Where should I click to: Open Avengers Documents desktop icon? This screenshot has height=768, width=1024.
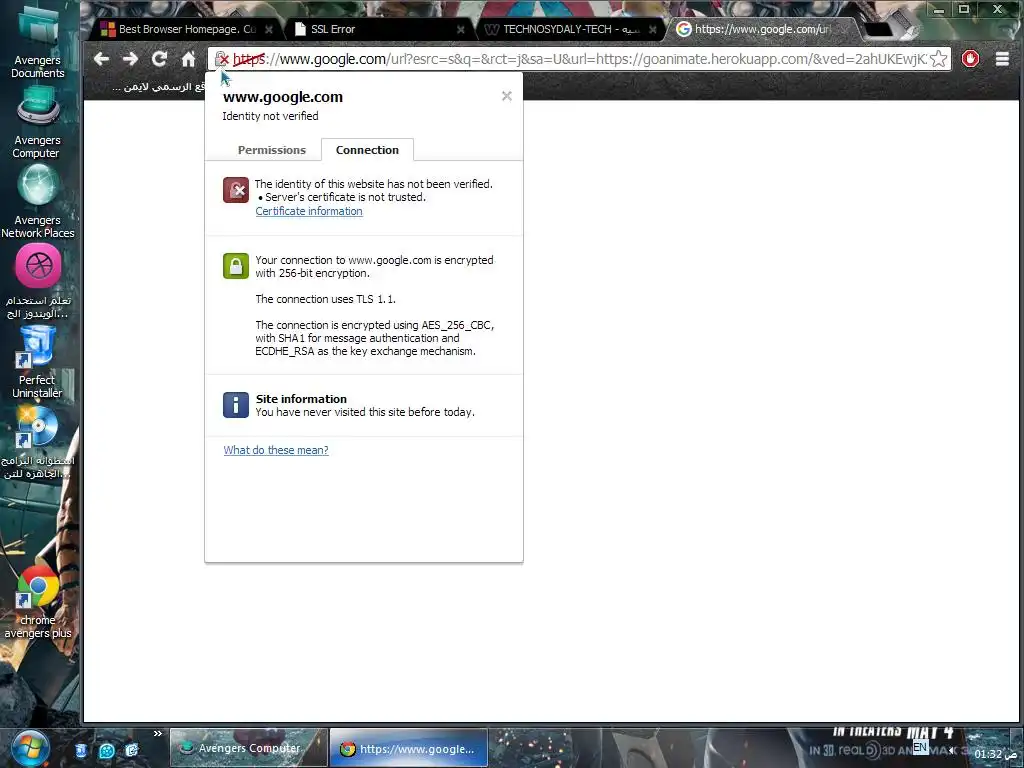point(38,42)
